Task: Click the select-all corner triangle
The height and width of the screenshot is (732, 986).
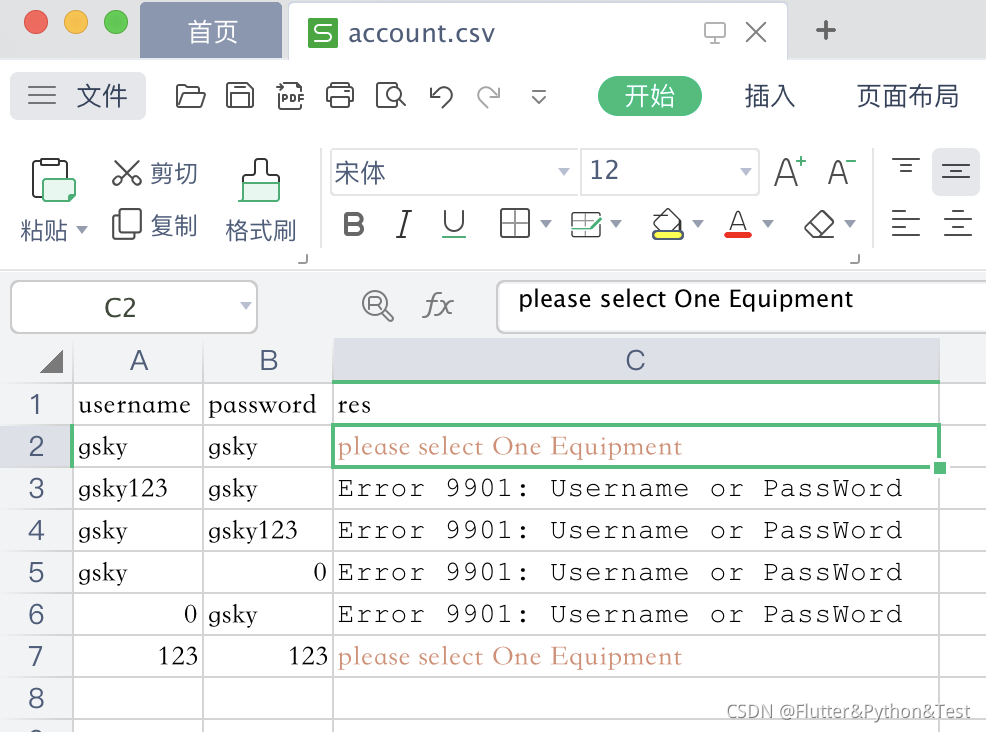Action: 52,362
